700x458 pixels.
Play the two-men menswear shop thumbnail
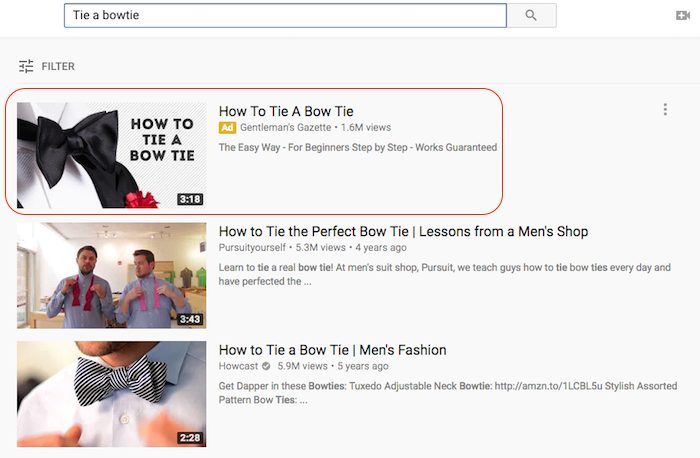pos(112,275)
